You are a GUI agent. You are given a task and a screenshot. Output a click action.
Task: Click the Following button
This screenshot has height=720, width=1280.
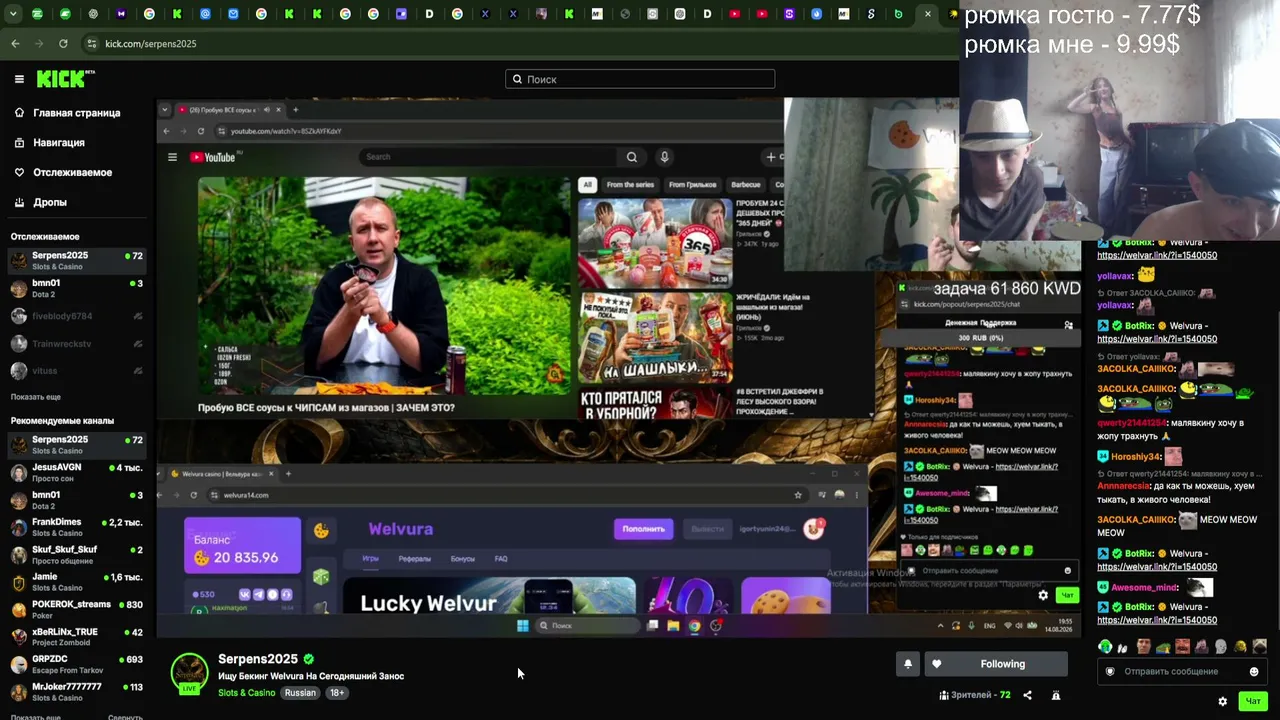995,664
